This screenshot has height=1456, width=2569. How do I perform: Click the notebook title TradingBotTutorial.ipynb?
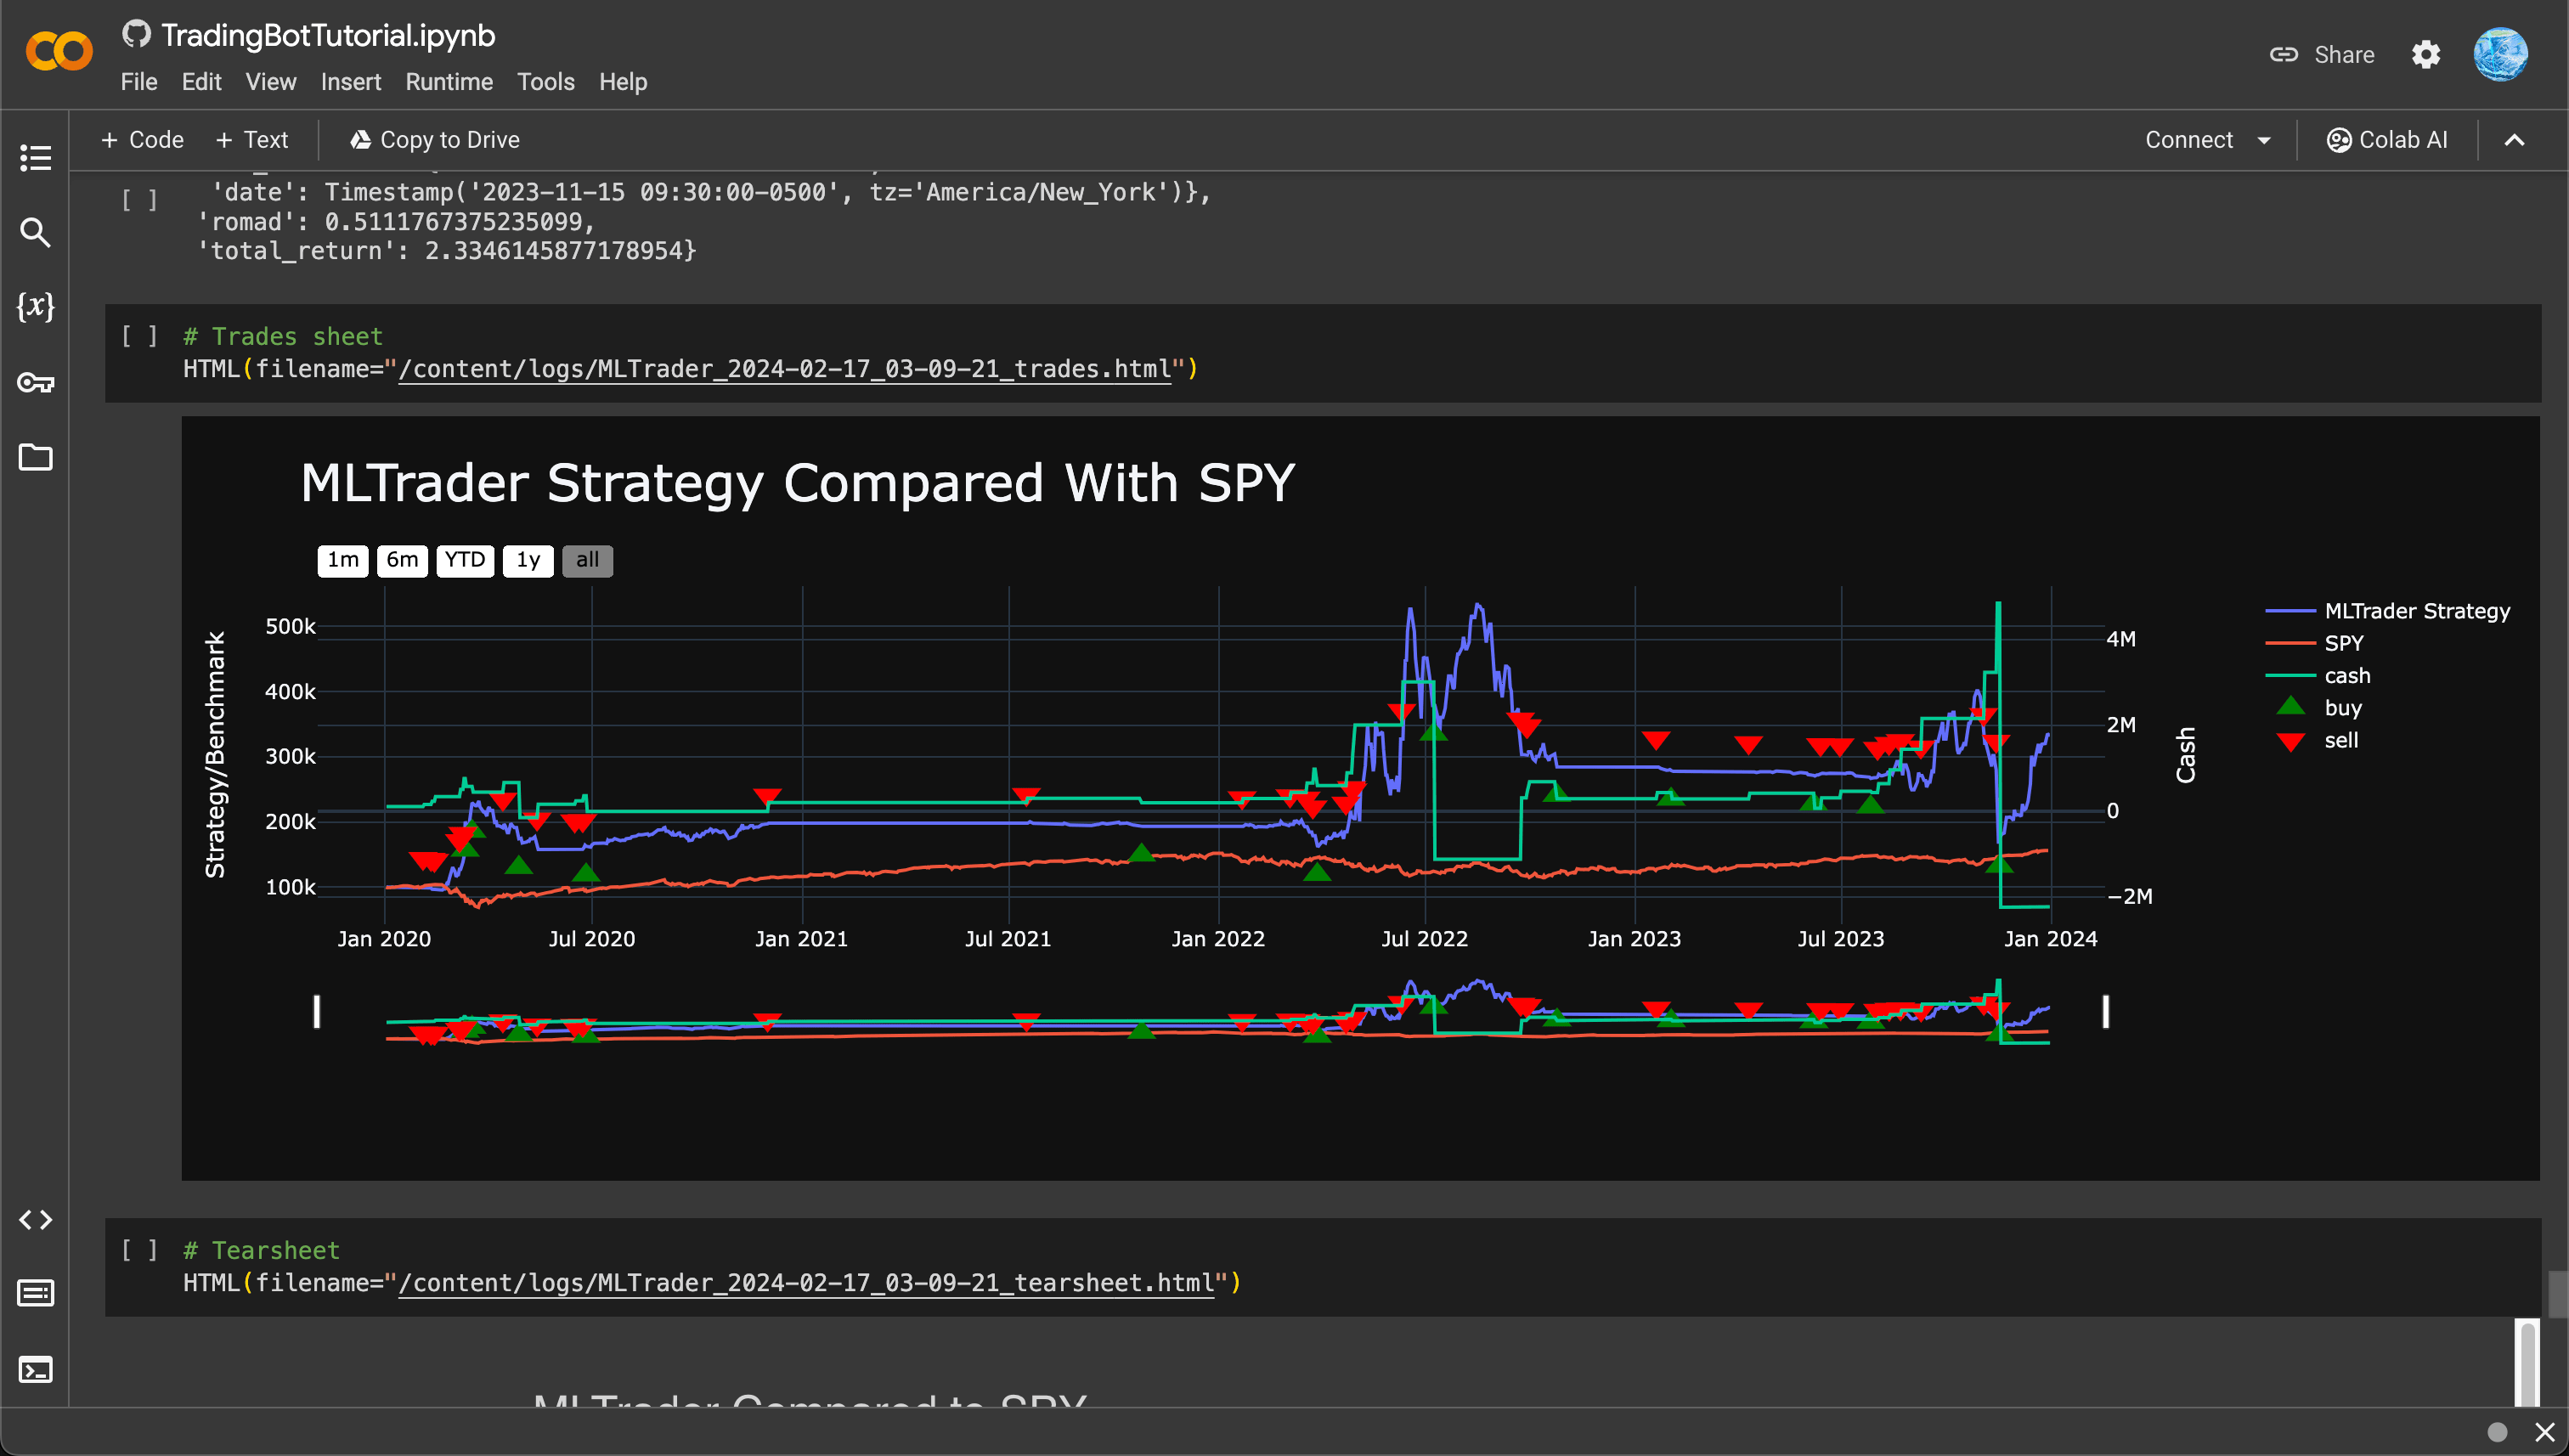(x=328, y=35)
